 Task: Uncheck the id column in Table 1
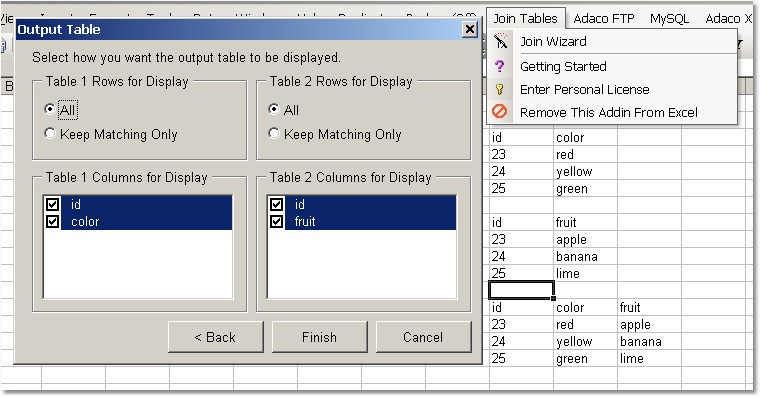click(x=52, y=204)
